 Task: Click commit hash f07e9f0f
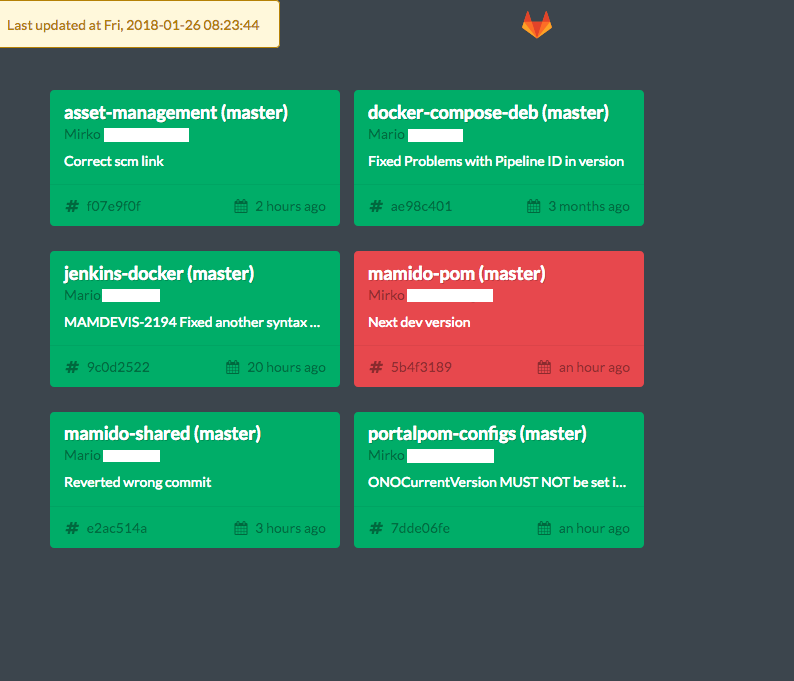click(x=114, y=206)
